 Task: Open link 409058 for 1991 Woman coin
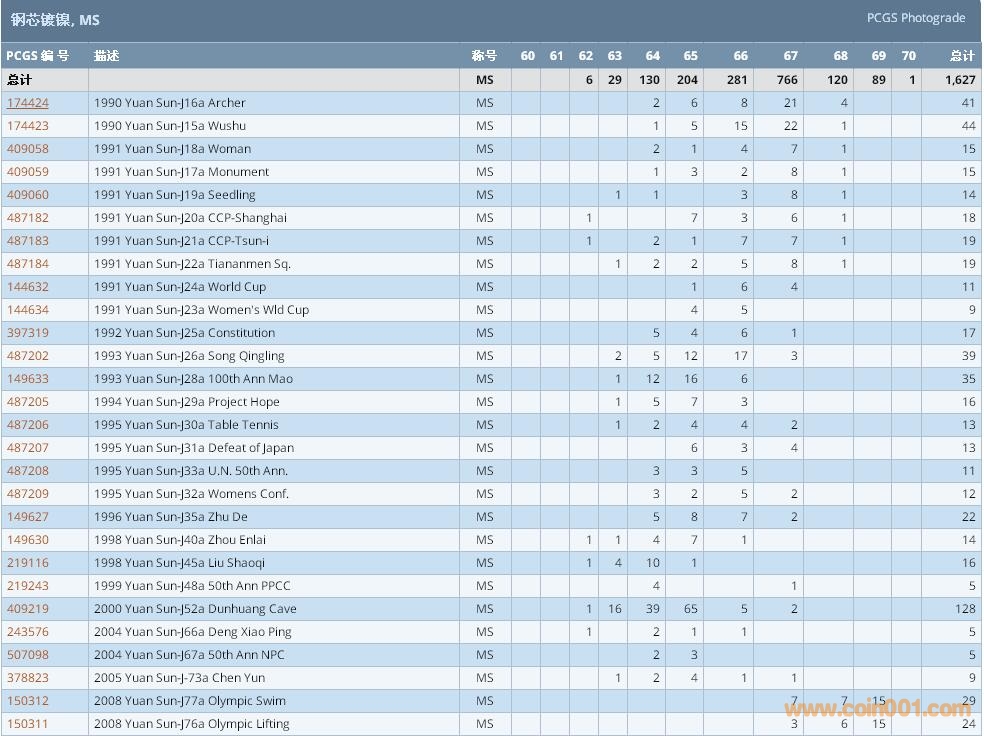pyautogui.click(x=28, y=149)
